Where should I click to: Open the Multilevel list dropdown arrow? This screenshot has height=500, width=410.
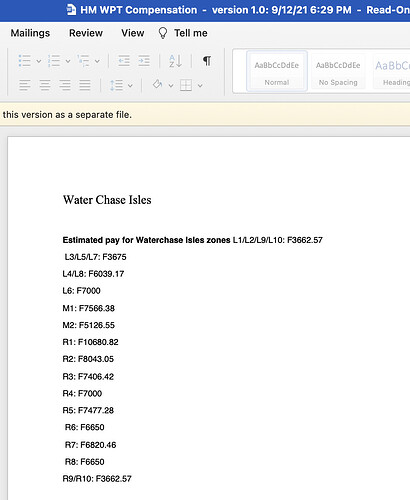click(97, 61)
